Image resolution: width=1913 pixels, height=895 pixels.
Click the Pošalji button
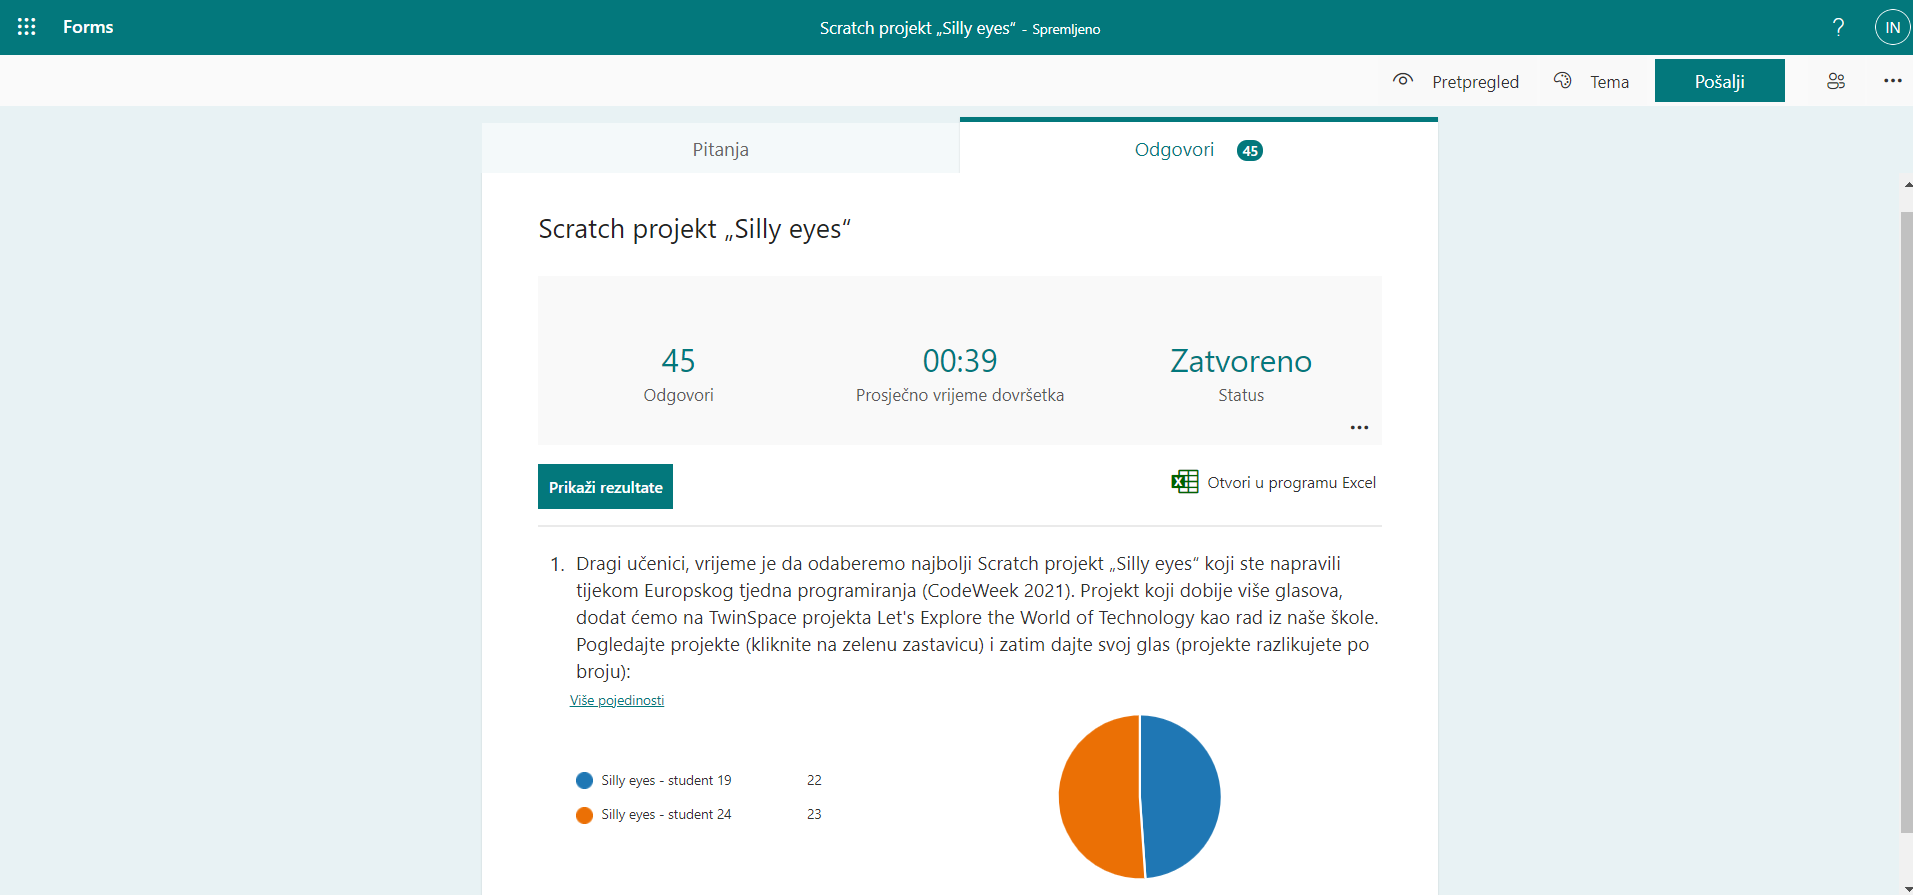1720,81
